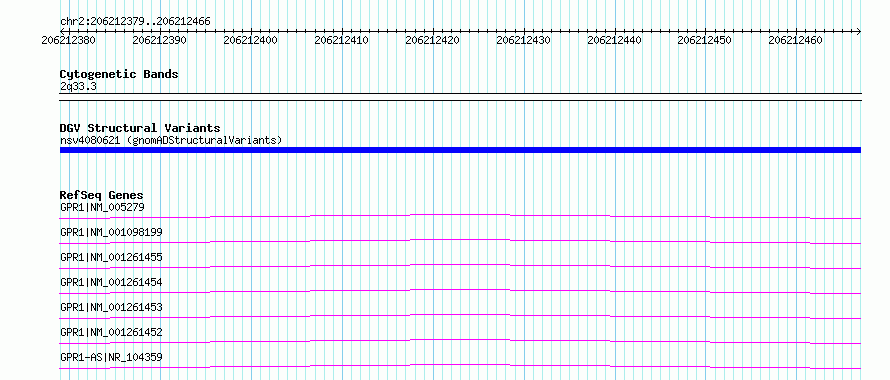The height and width of the screenshot is (380, 890).
Task: Click the DGV Structural Variants track title
Action: [140, 128]
